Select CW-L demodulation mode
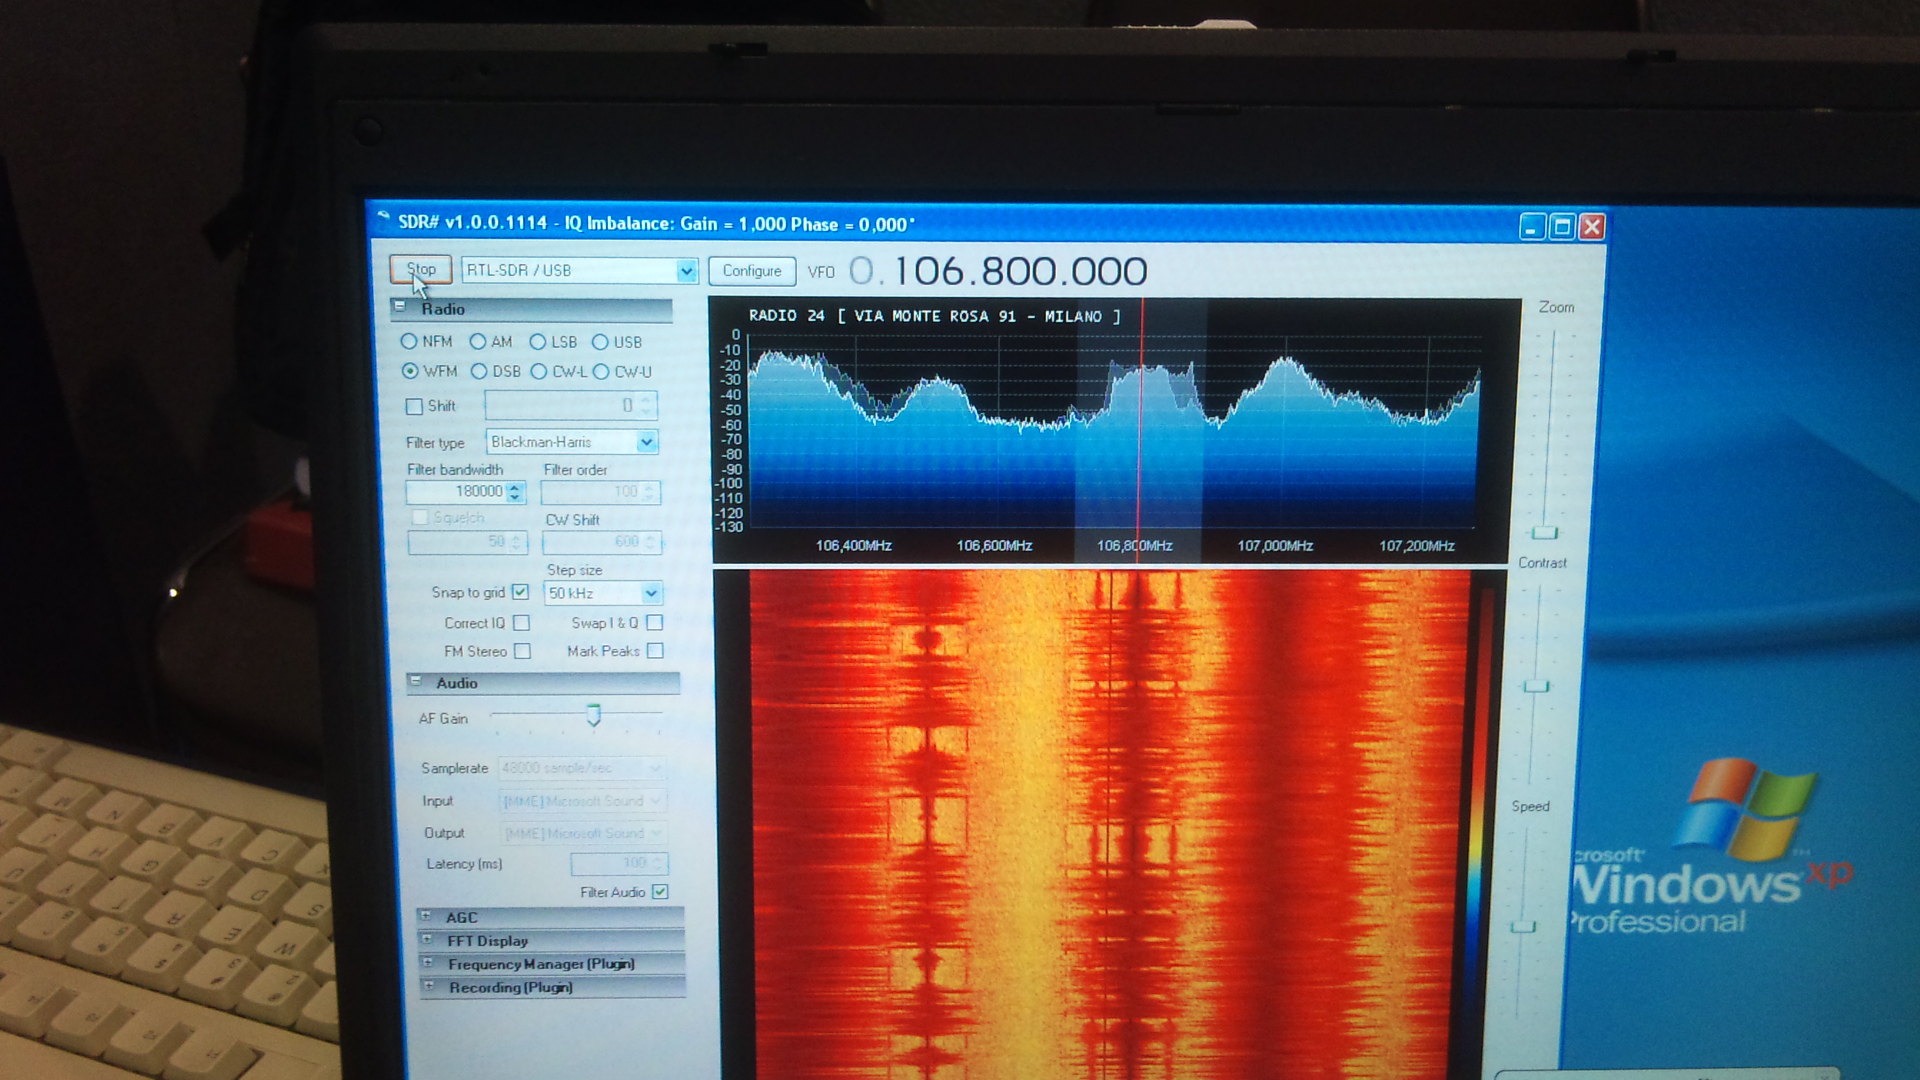The height and width of the screenshot is (1080, 1920). pyautogui.click(x=539, y=372)
